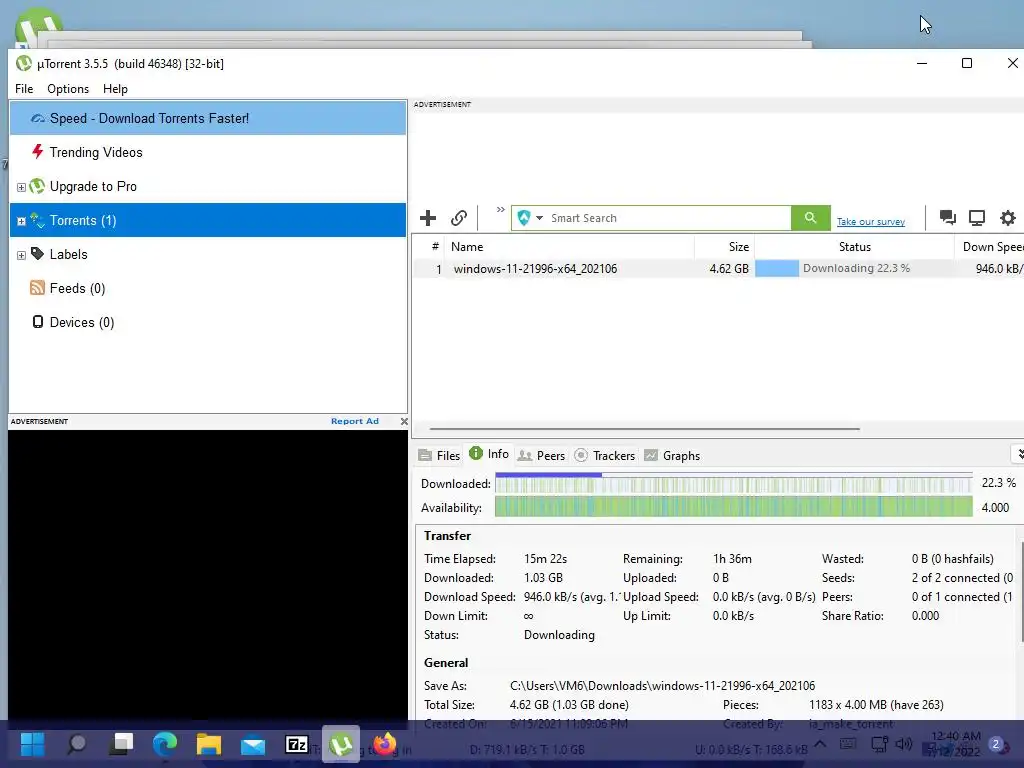Open the Help menu
This screenshot has width=1024, height=768.
coord(115,89)
